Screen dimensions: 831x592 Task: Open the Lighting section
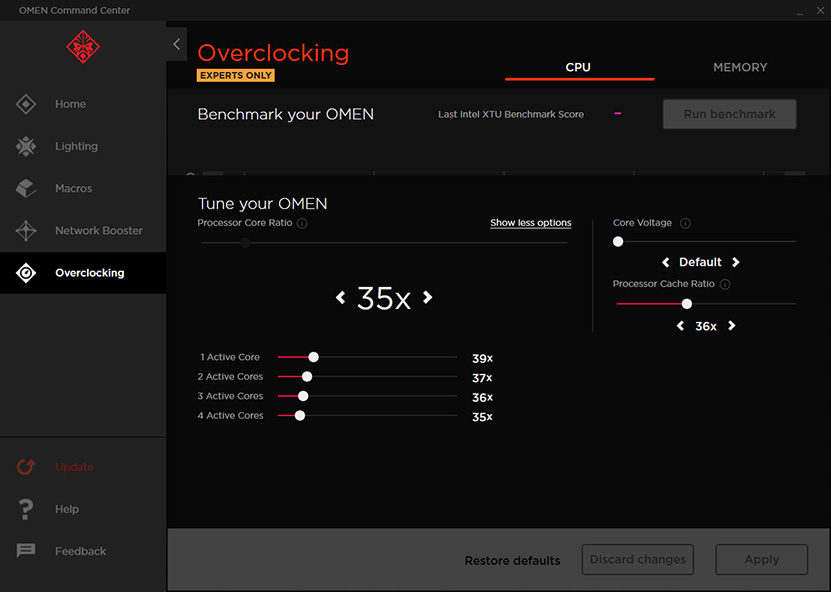click(x=83, y=146)
